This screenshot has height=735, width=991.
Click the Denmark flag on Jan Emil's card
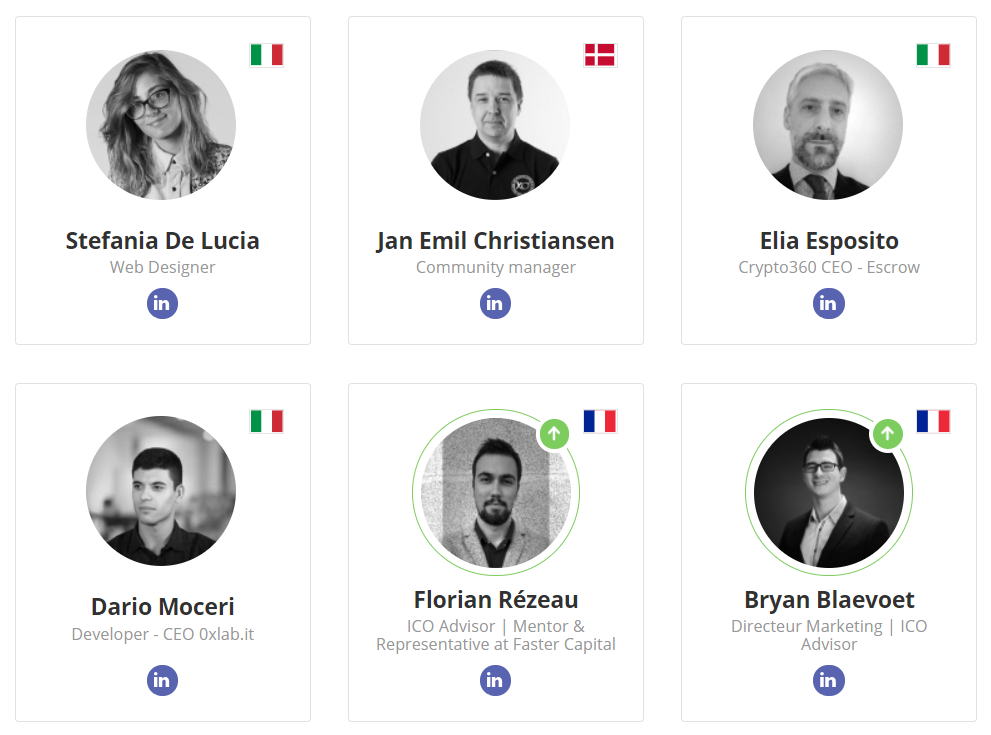[600, 55]
